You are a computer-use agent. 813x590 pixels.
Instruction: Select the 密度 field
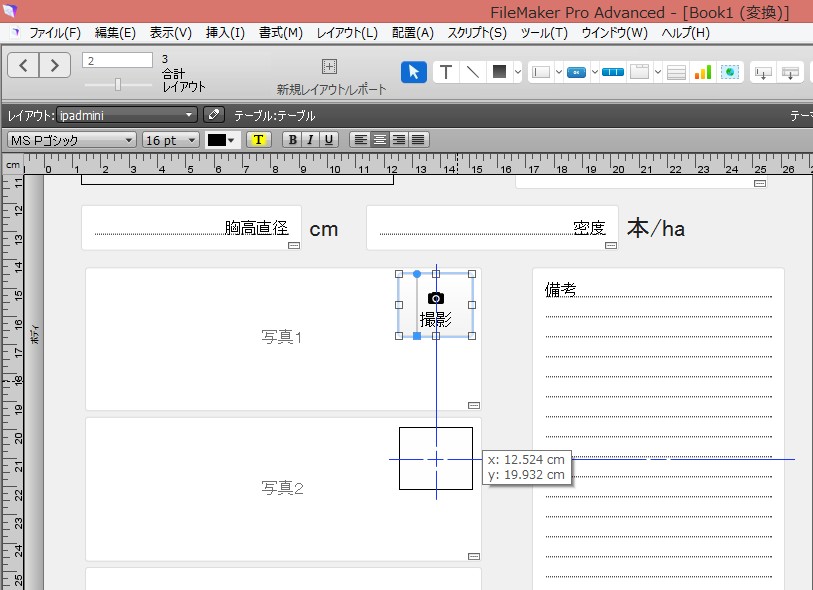(492, 228)
